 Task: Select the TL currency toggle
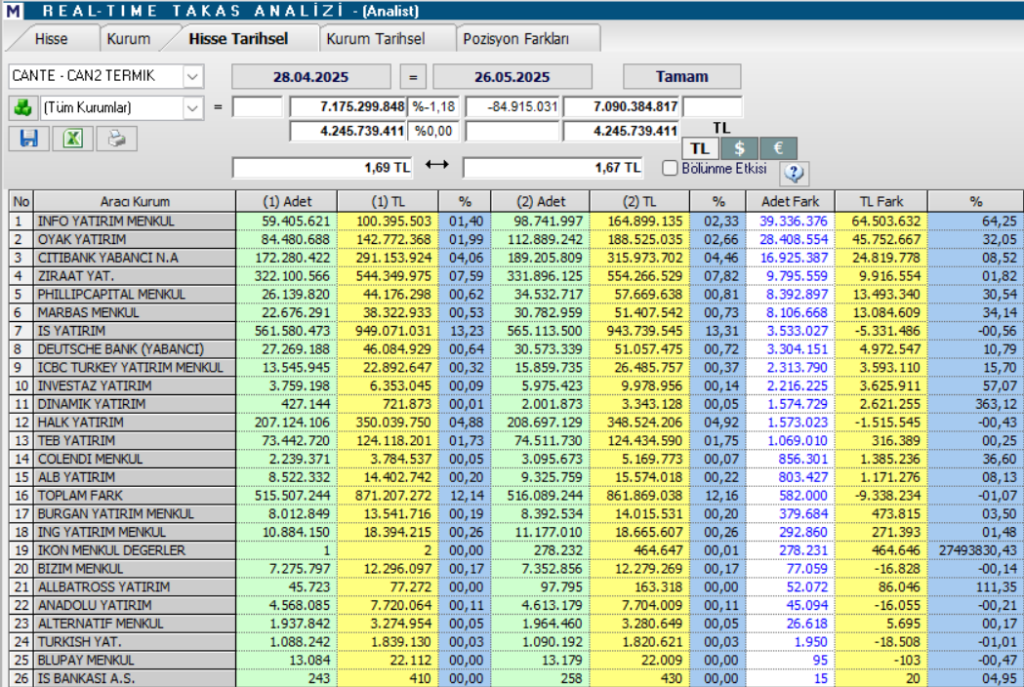700,148
